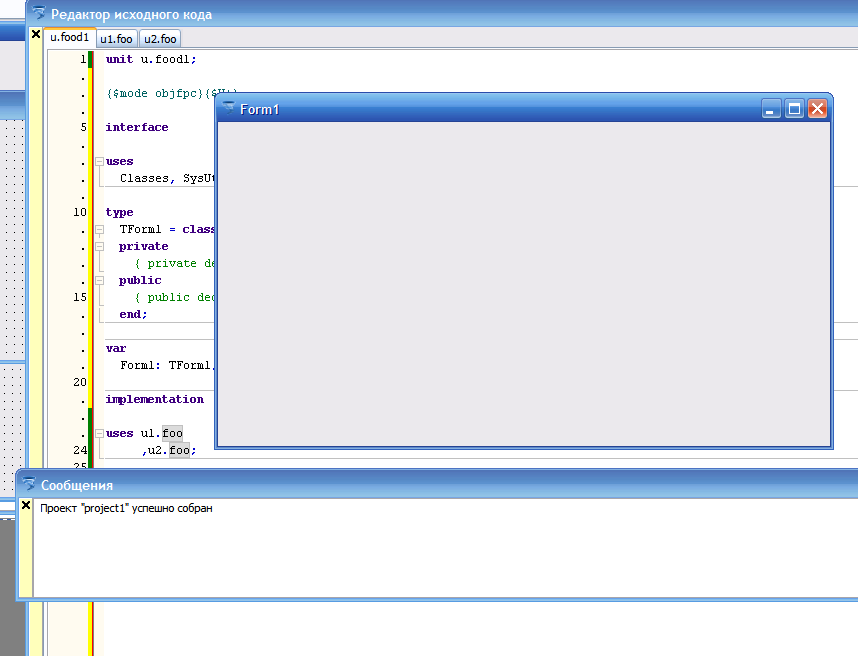Click the Form1 window system icon
This screenshot has height=656, width=858.
(228, 108)
